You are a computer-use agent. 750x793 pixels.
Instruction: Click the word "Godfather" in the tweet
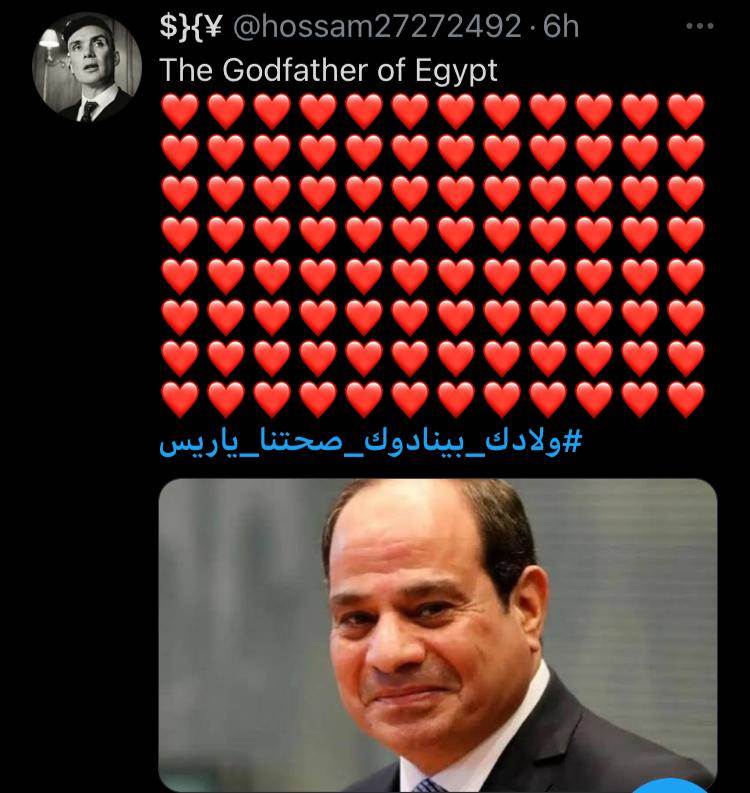pos(295,70)
